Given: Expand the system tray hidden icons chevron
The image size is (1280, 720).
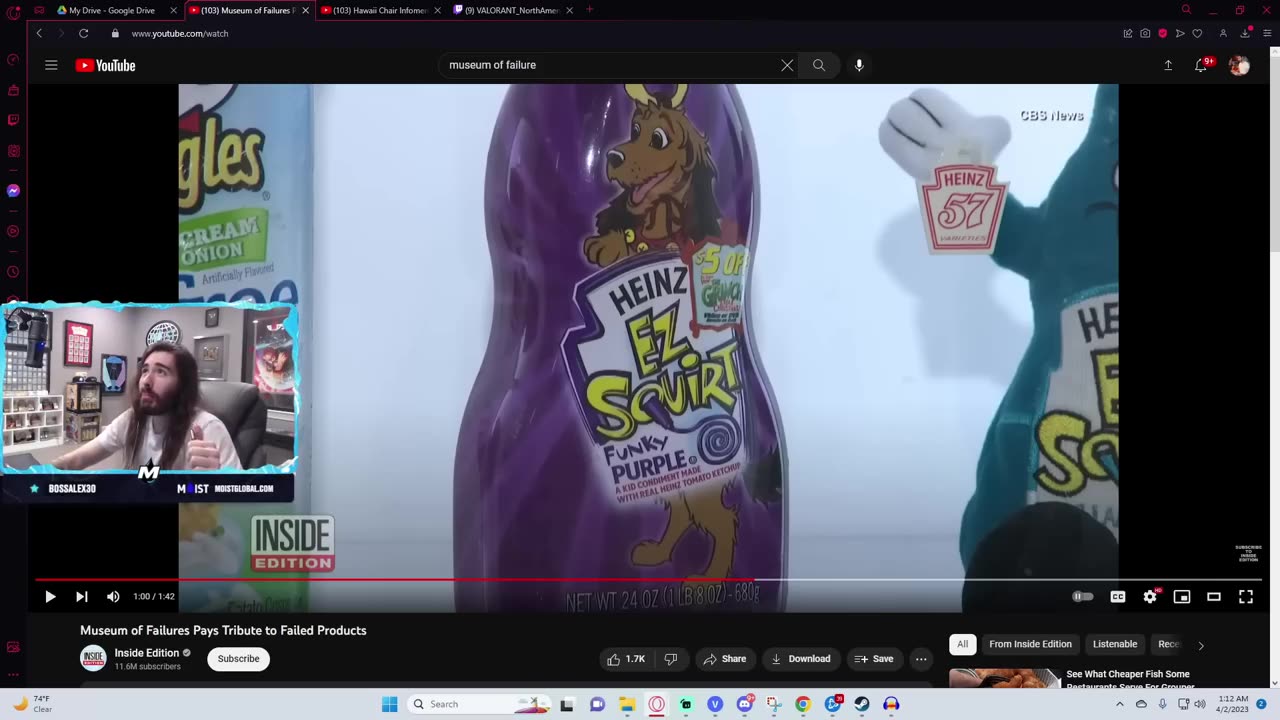Looking at the screenshot, I should click(x=1120, y=704).
